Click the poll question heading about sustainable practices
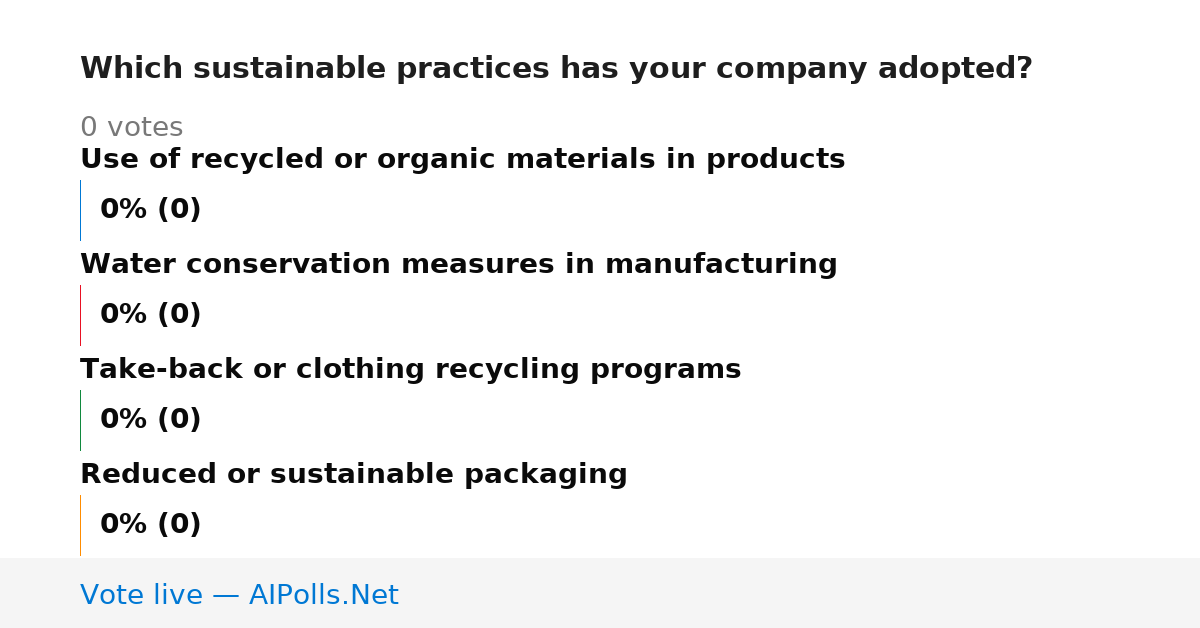 click(x=556, y=69)
